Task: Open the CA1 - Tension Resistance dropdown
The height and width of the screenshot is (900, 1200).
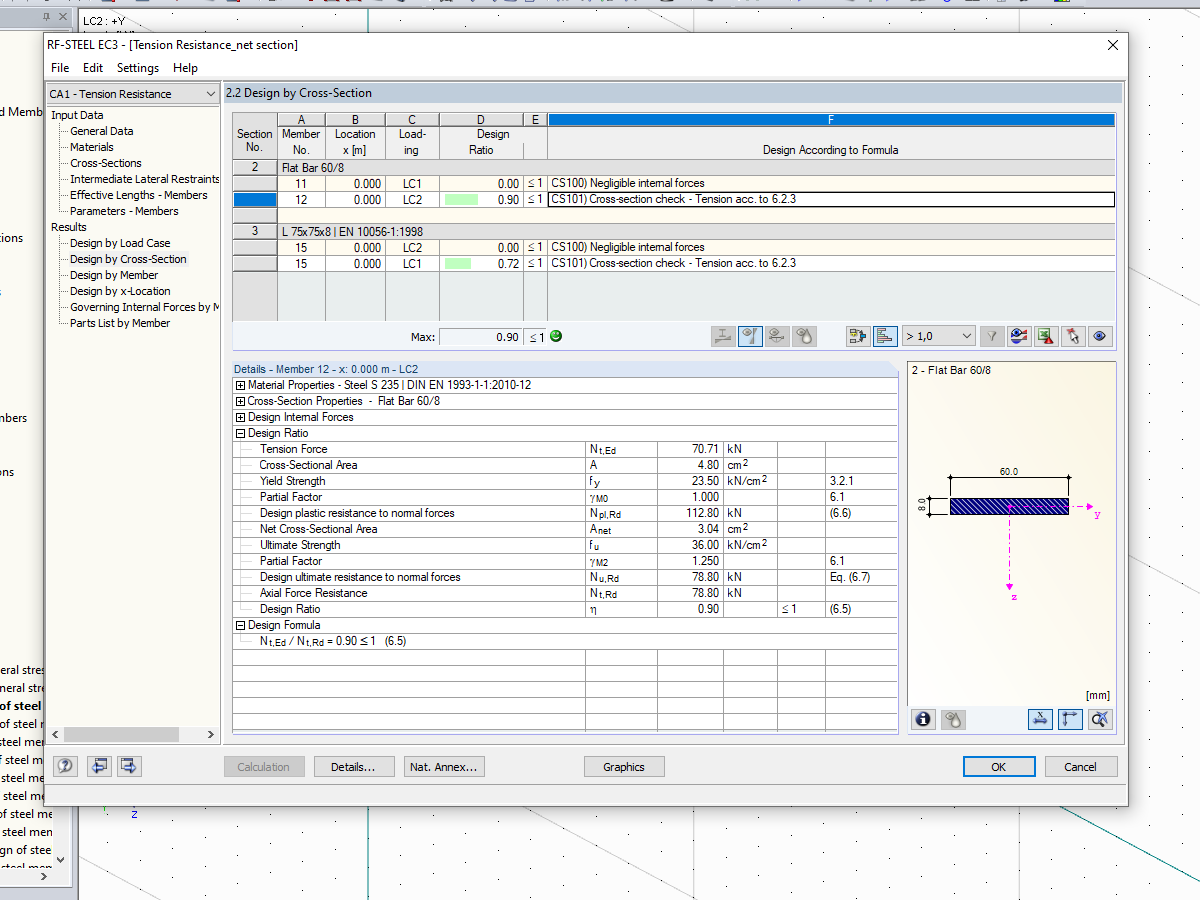Action: coord(212,92)
